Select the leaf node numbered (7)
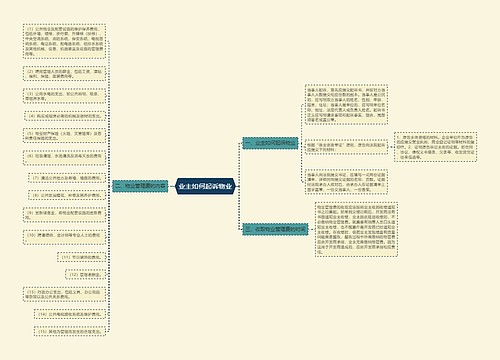 pyautogui.click(x=67, y=178)
